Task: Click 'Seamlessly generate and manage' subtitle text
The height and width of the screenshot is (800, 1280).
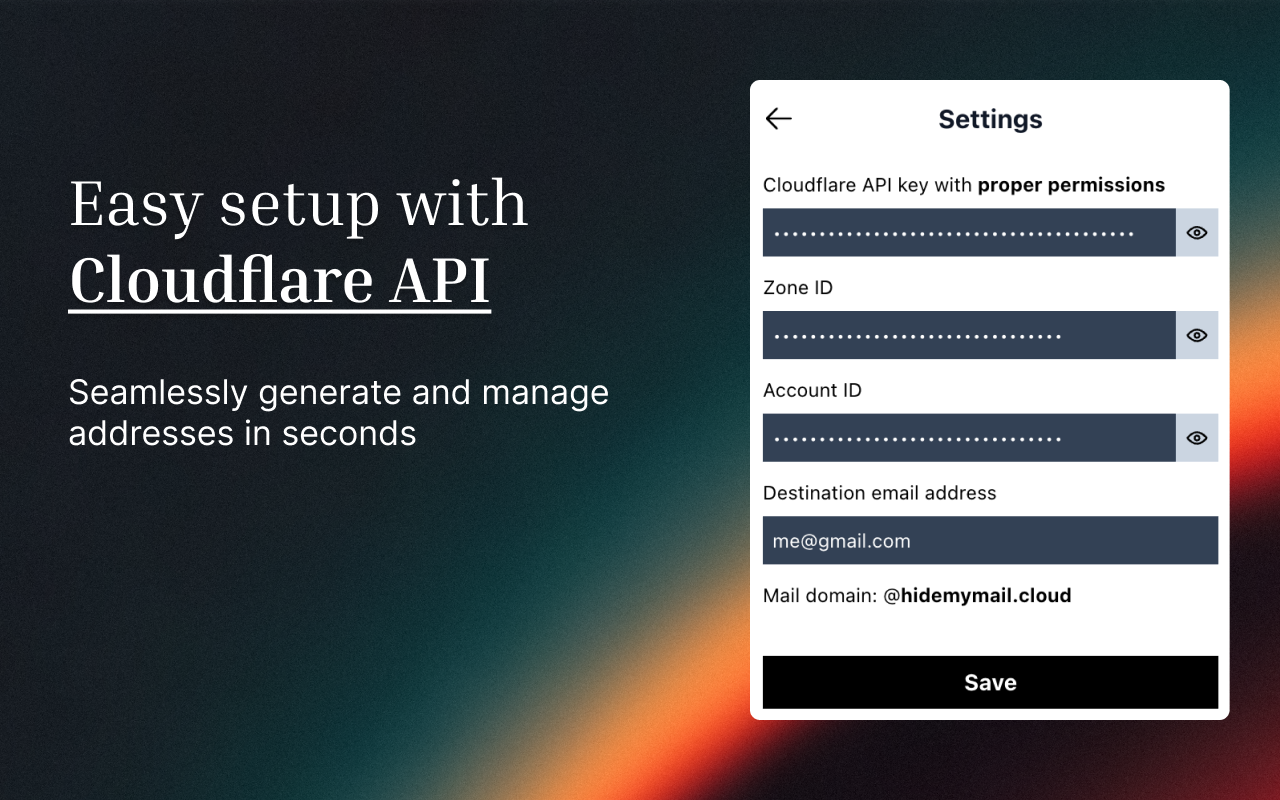Action: tap(339, 392)
